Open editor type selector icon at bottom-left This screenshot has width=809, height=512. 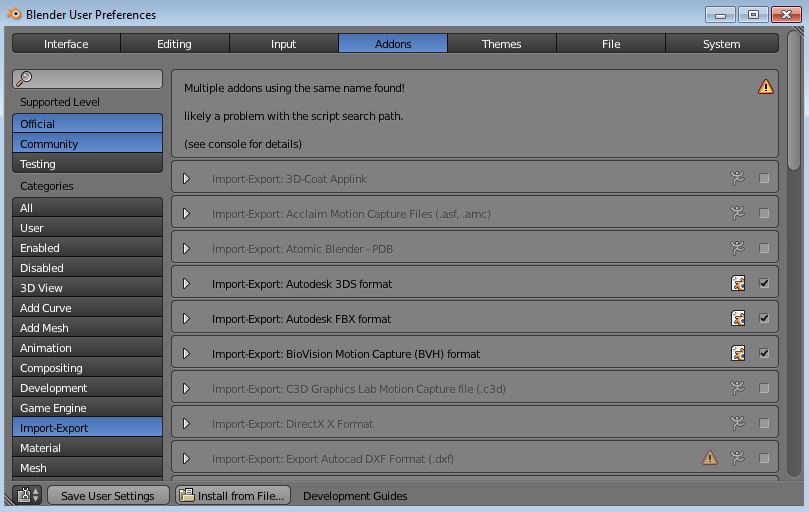[x=27, y=495]
